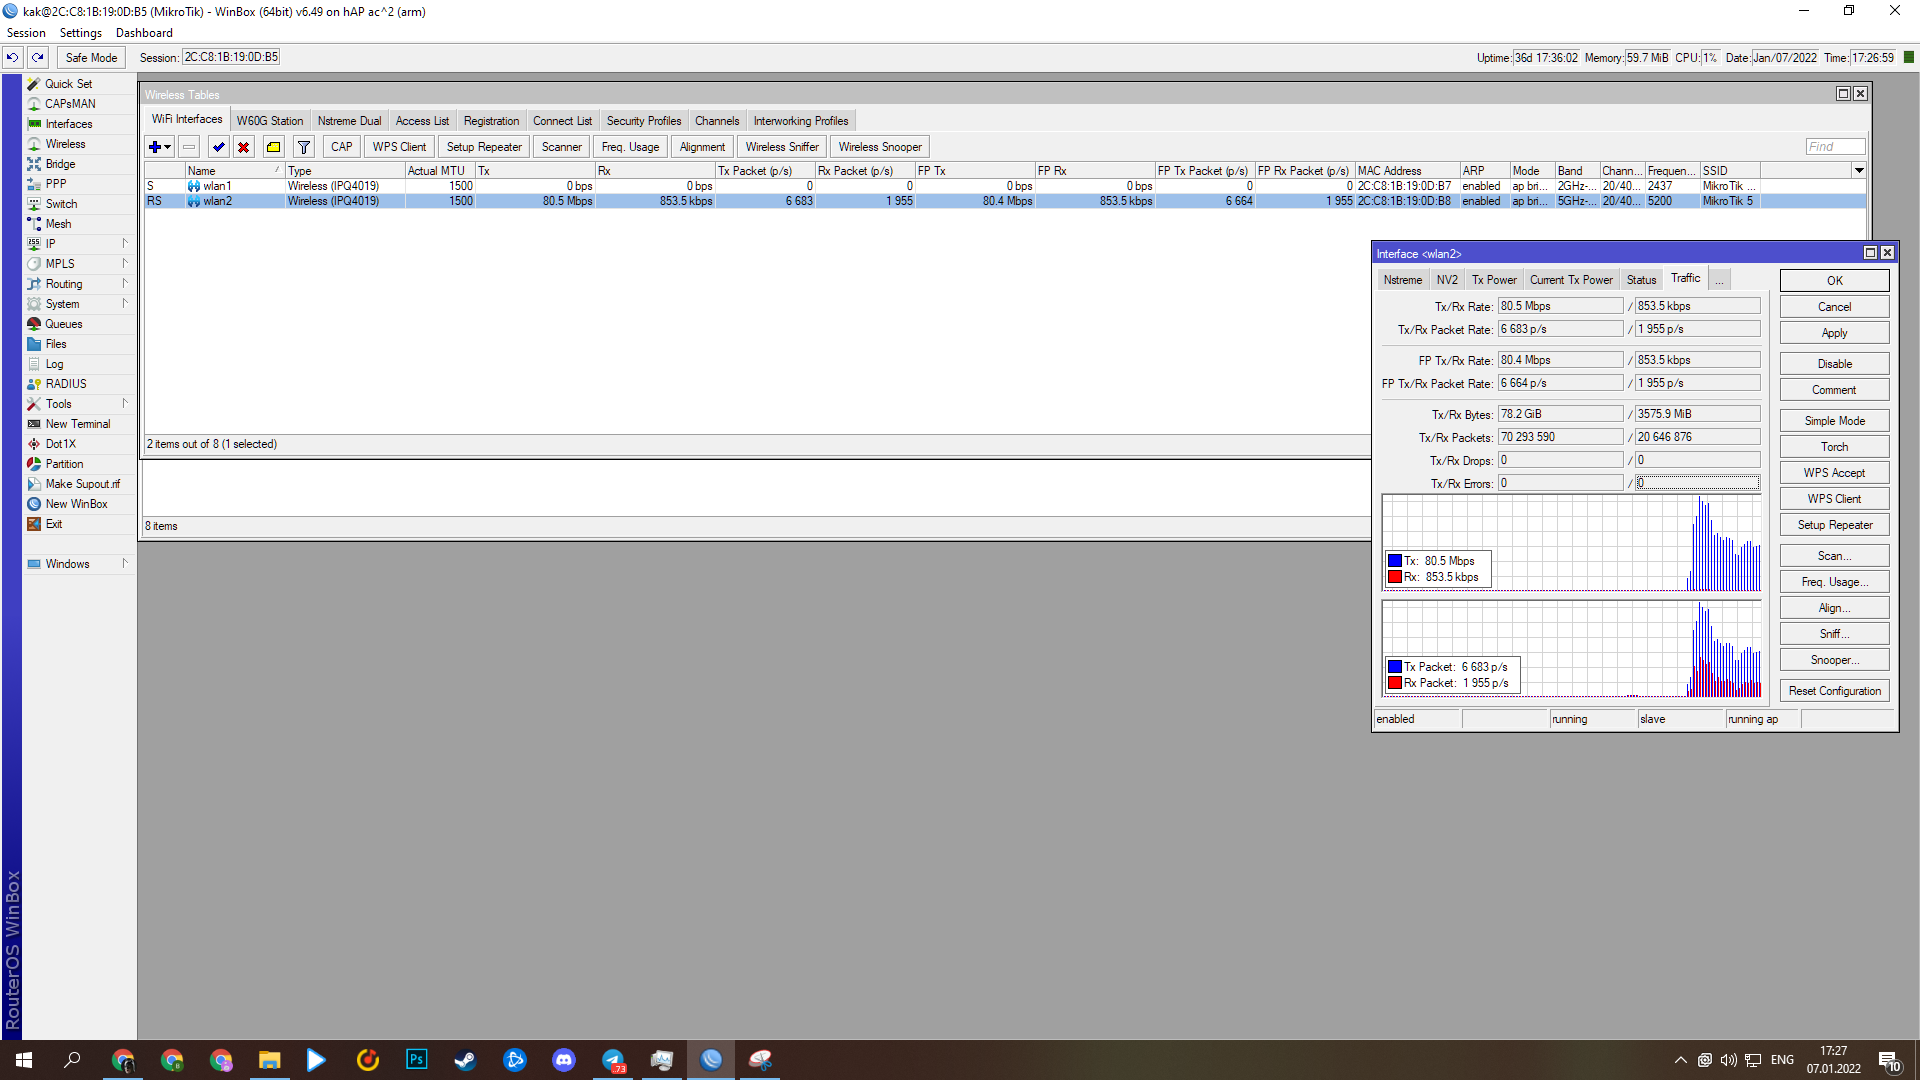Disable interface with the red X icon

(243, 147)
